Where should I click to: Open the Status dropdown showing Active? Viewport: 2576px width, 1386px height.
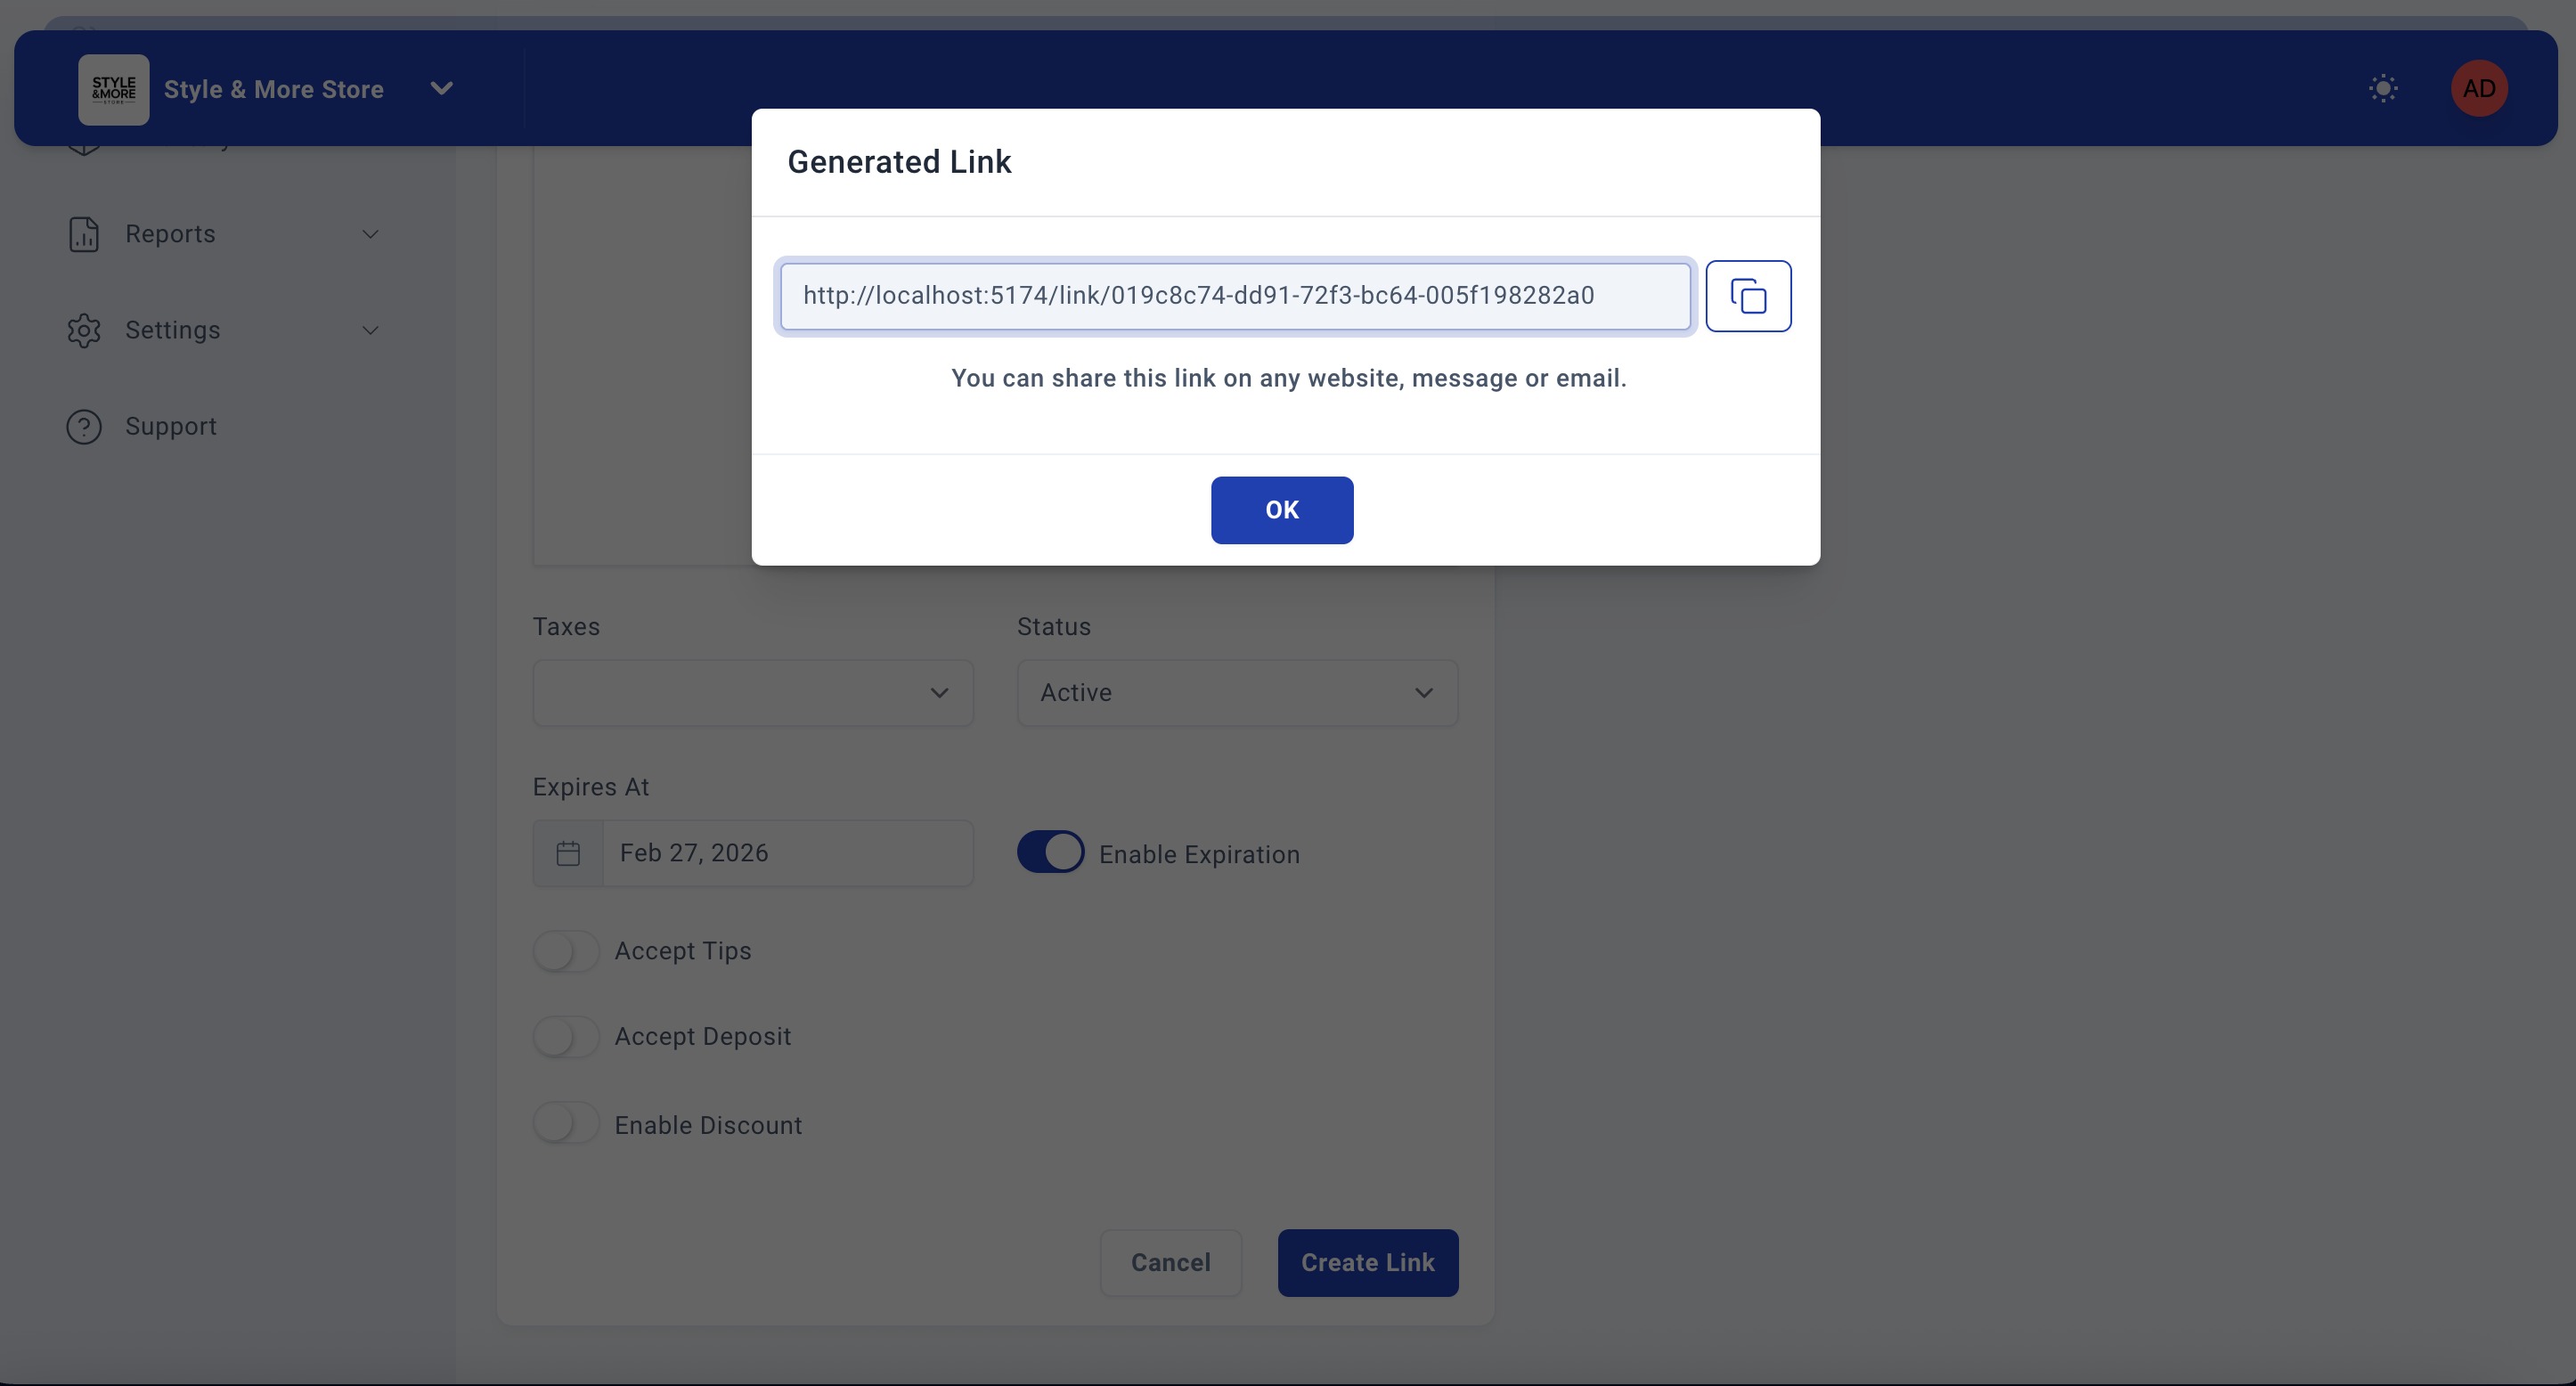[x=1236, y=693]
